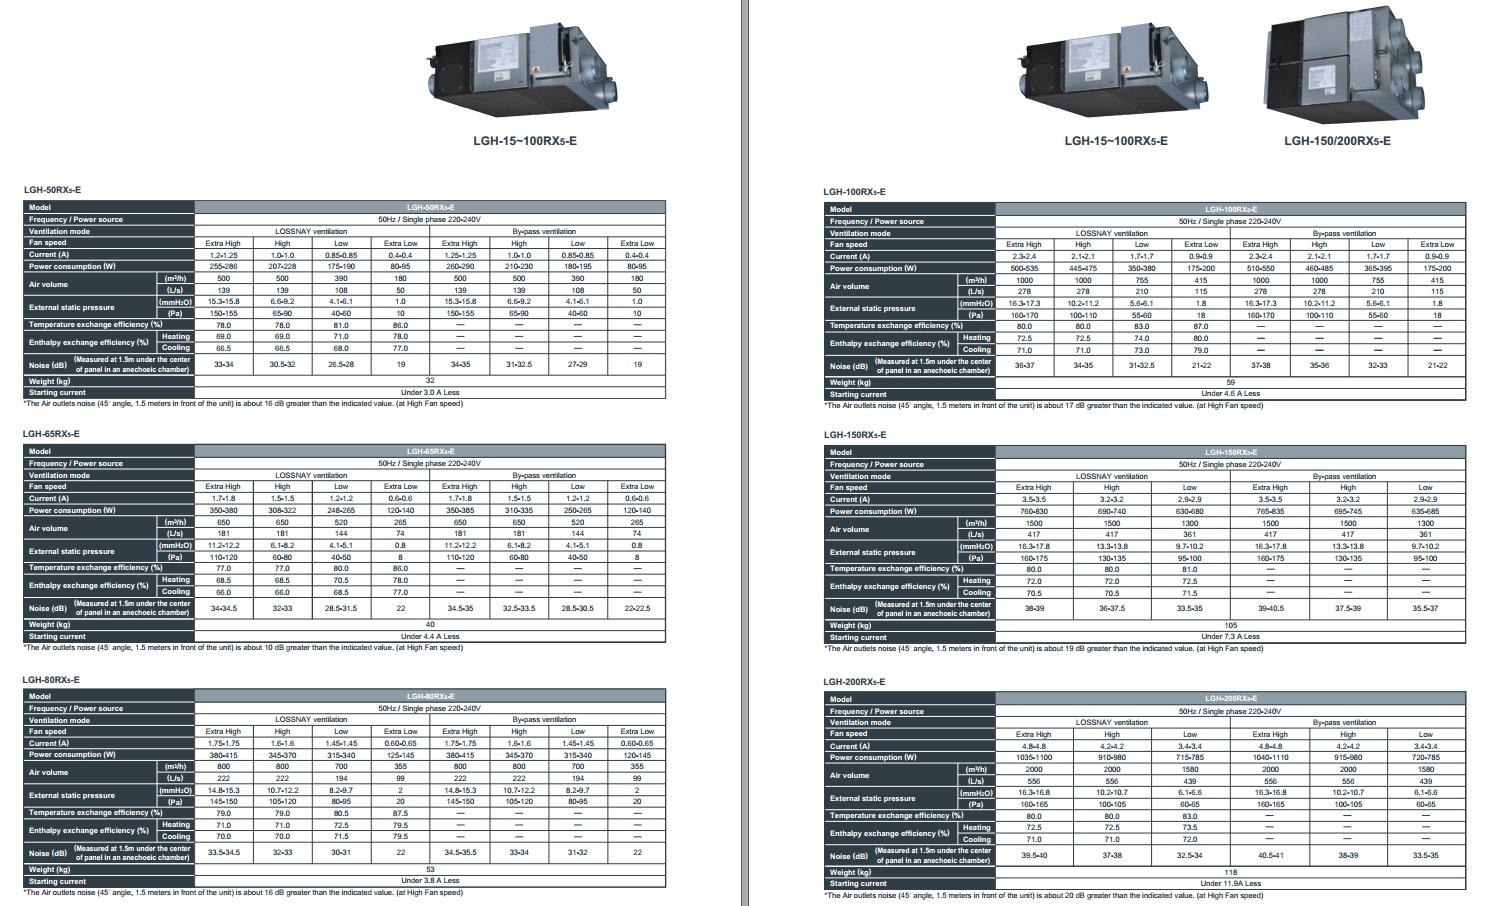Click footnote mentioning about 10 dB greater

(x=243, y=648)
